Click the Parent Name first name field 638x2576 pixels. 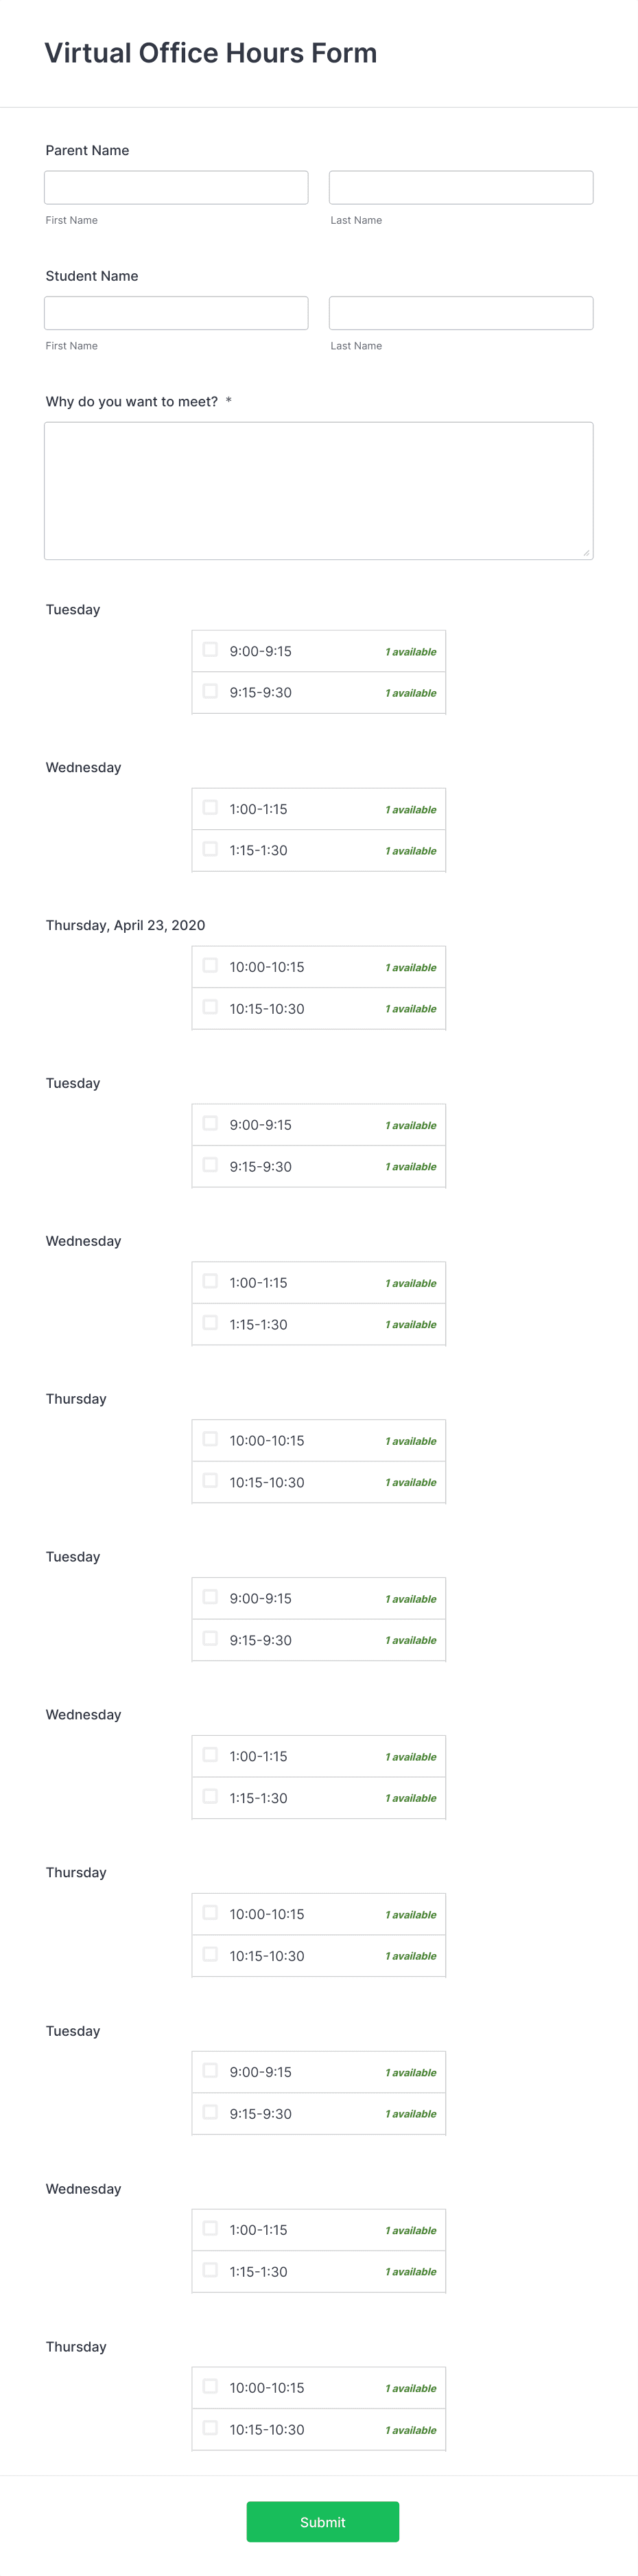pos(176,187)
